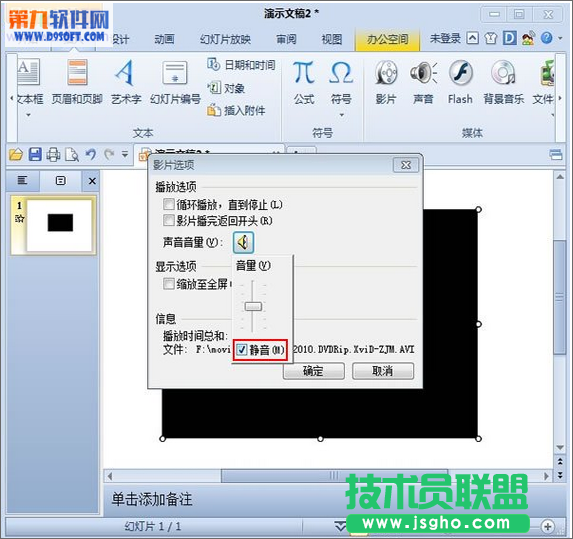Insert WordArt (艺术字)
Image resolution: width=573 pixels, height=539 pixels.
click(x=126, y=81)
